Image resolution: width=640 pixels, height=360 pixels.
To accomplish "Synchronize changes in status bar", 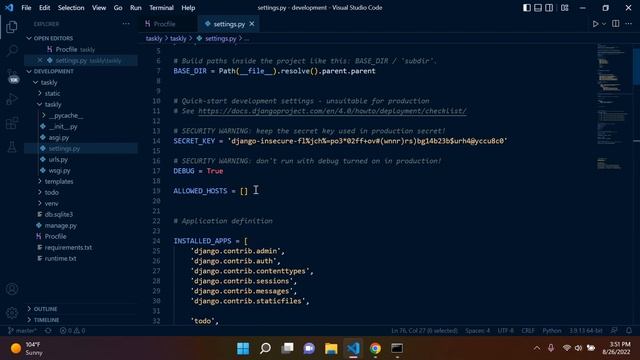I will coord(48,331).
